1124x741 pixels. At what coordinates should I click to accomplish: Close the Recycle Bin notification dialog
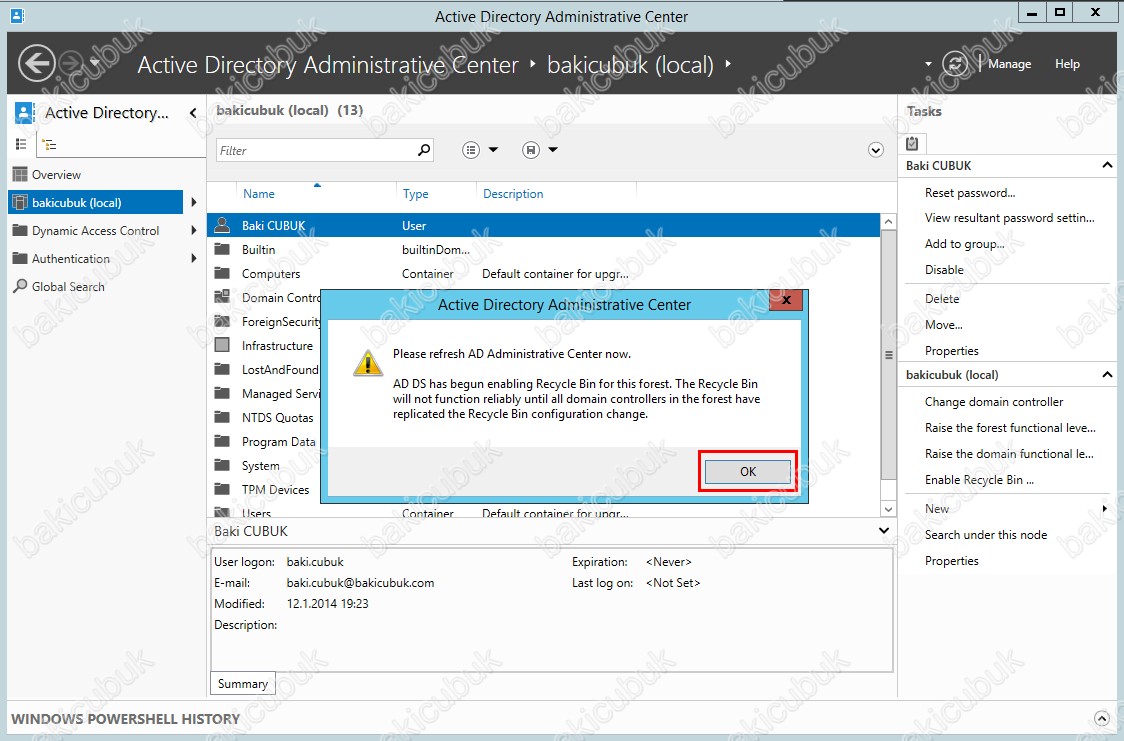click(x=786, y=300)
